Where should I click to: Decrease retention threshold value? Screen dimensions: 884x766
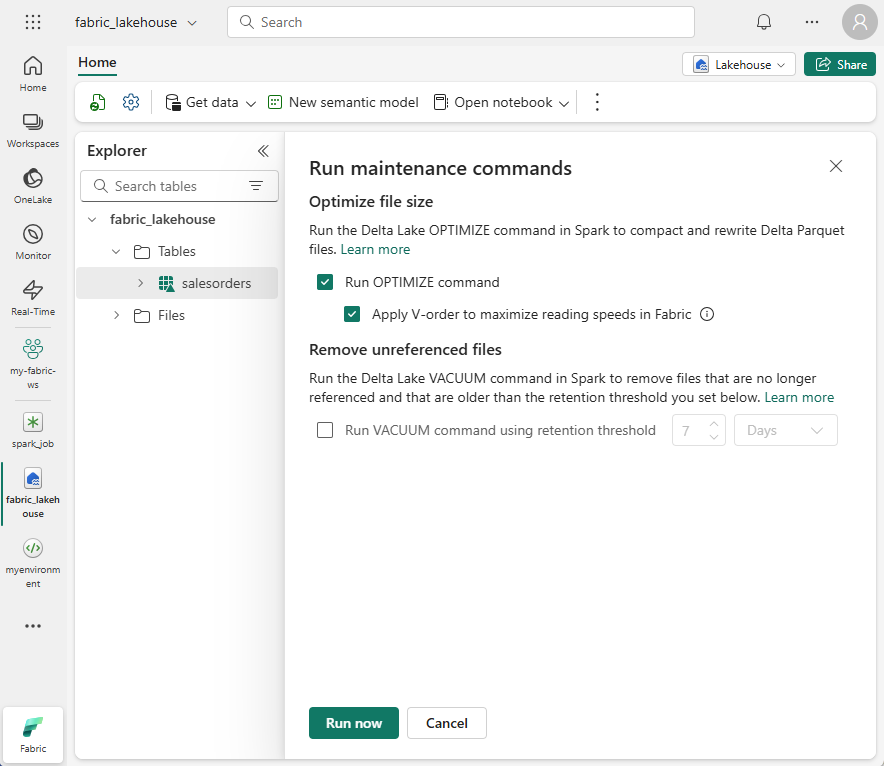[x=714, y=437]
